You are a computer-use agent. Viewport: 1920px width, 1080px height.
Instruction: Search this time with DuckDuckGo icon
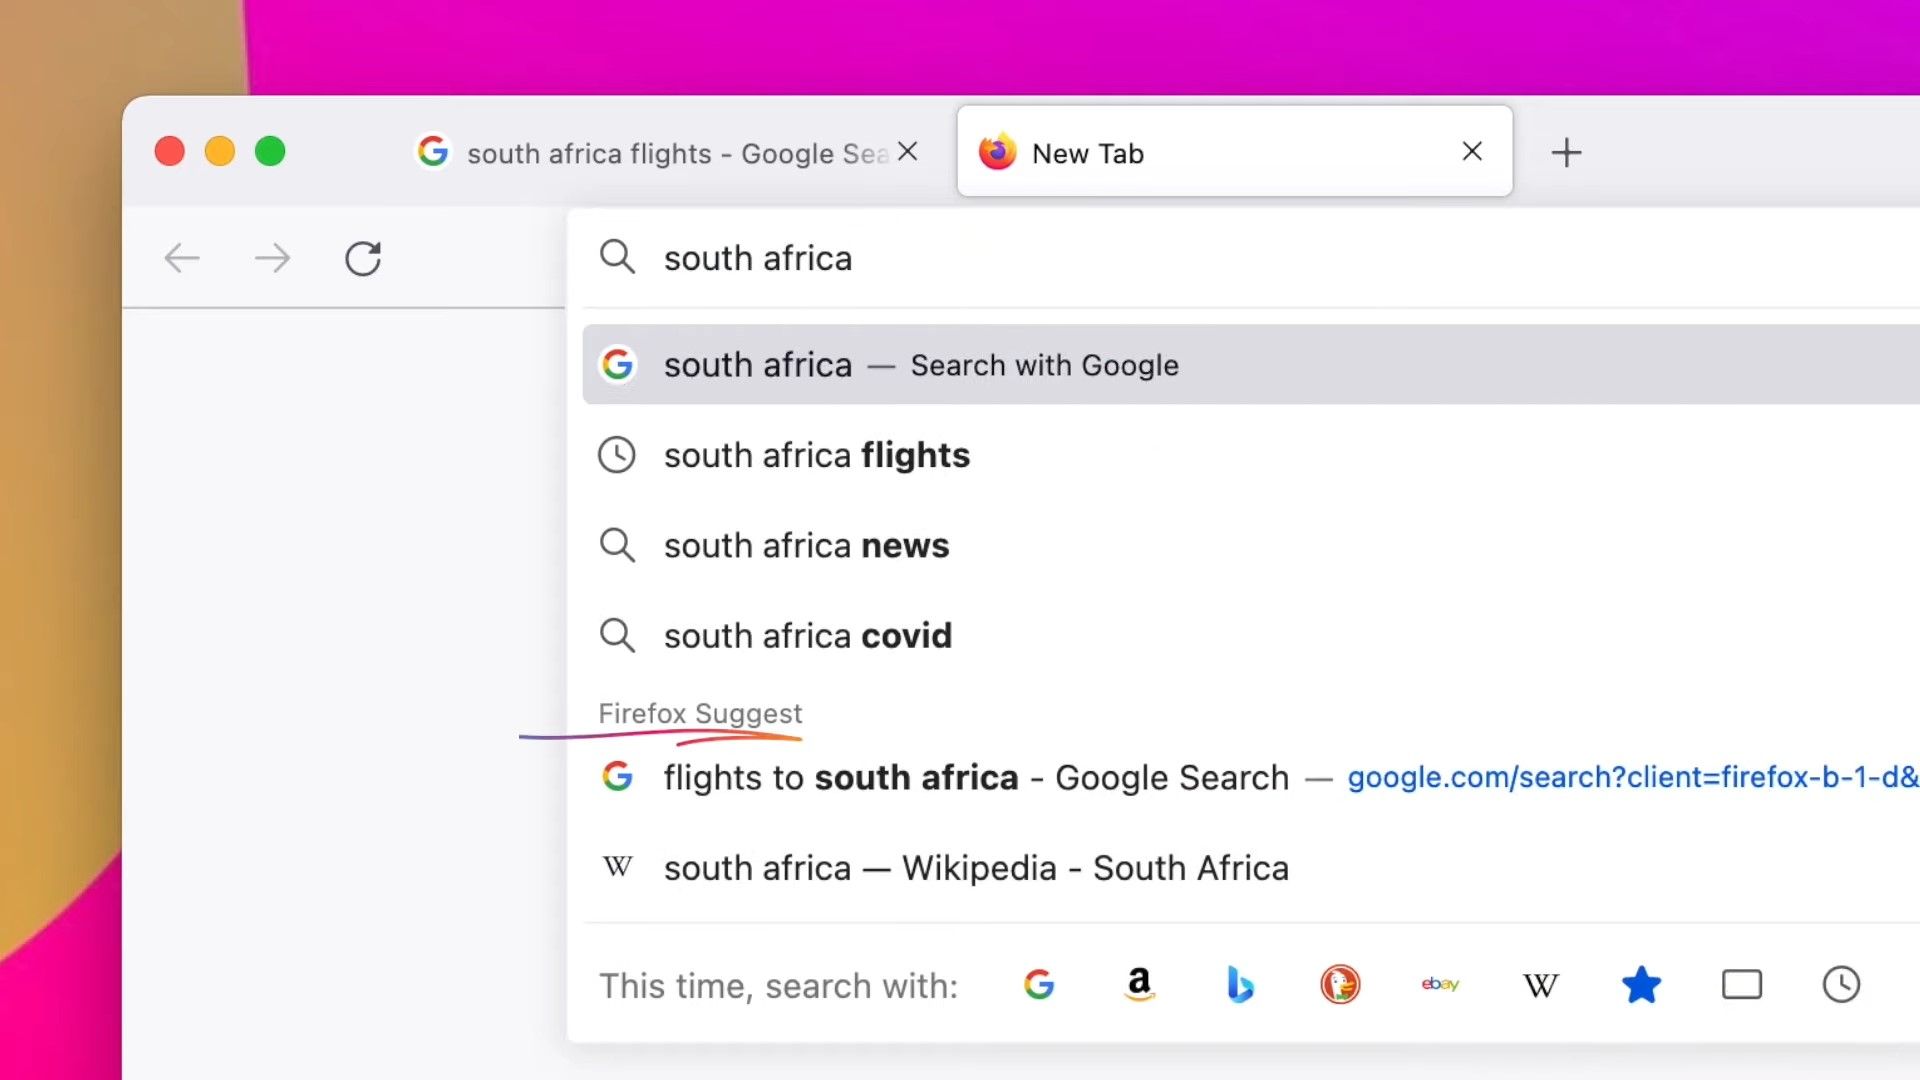[x=1340, y=985]
